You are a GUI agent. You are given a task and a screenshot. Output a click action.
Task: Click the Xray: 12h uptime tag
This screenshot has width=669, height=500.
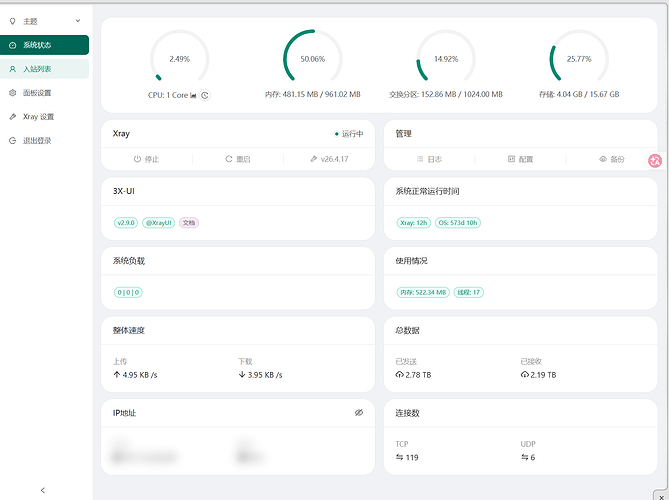(413, 223)
